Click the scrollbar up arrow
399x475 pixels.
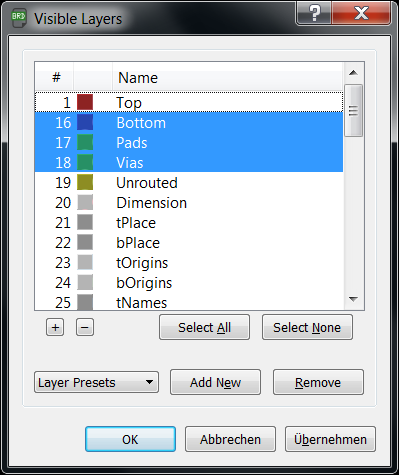coord(353,72)
